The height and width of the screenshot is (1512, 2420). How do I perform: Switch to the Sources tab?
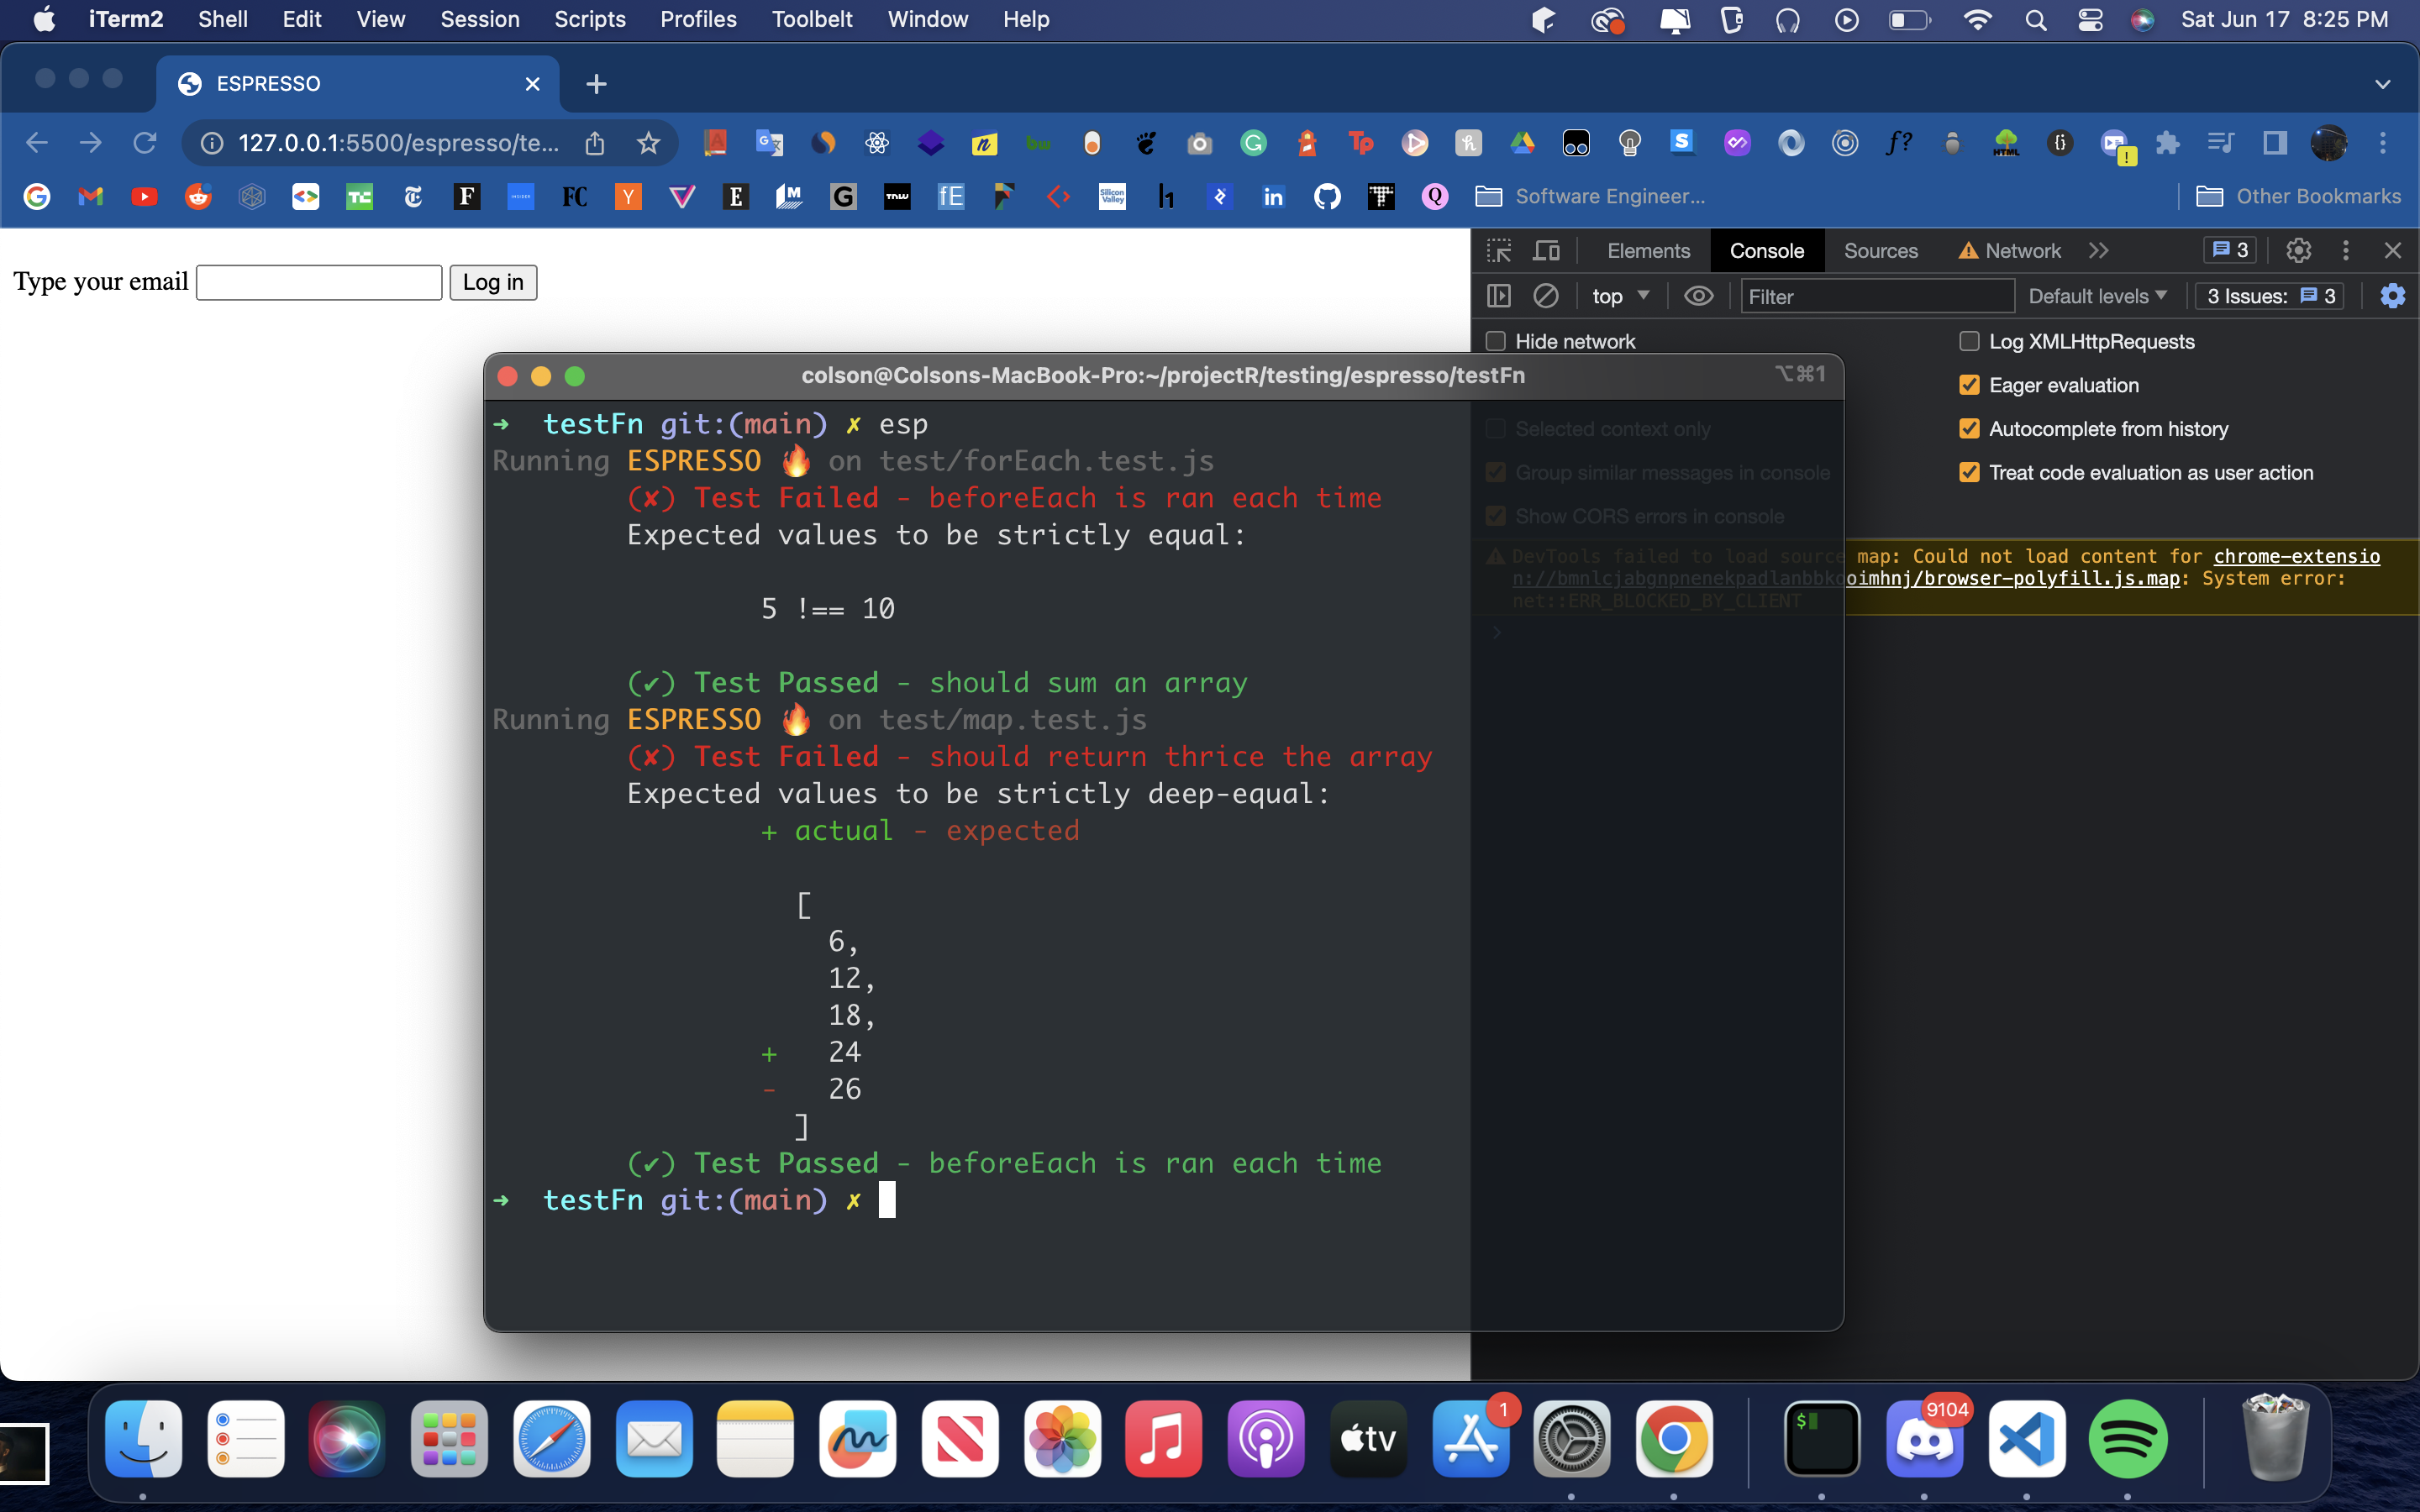[x=1880, y=251]
